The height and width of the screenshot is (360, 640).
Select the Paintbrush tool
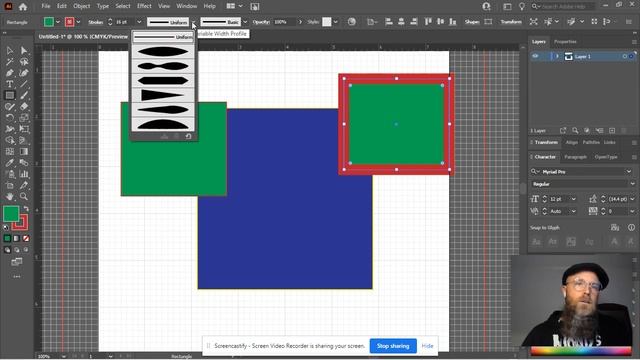tap(24, 96)
